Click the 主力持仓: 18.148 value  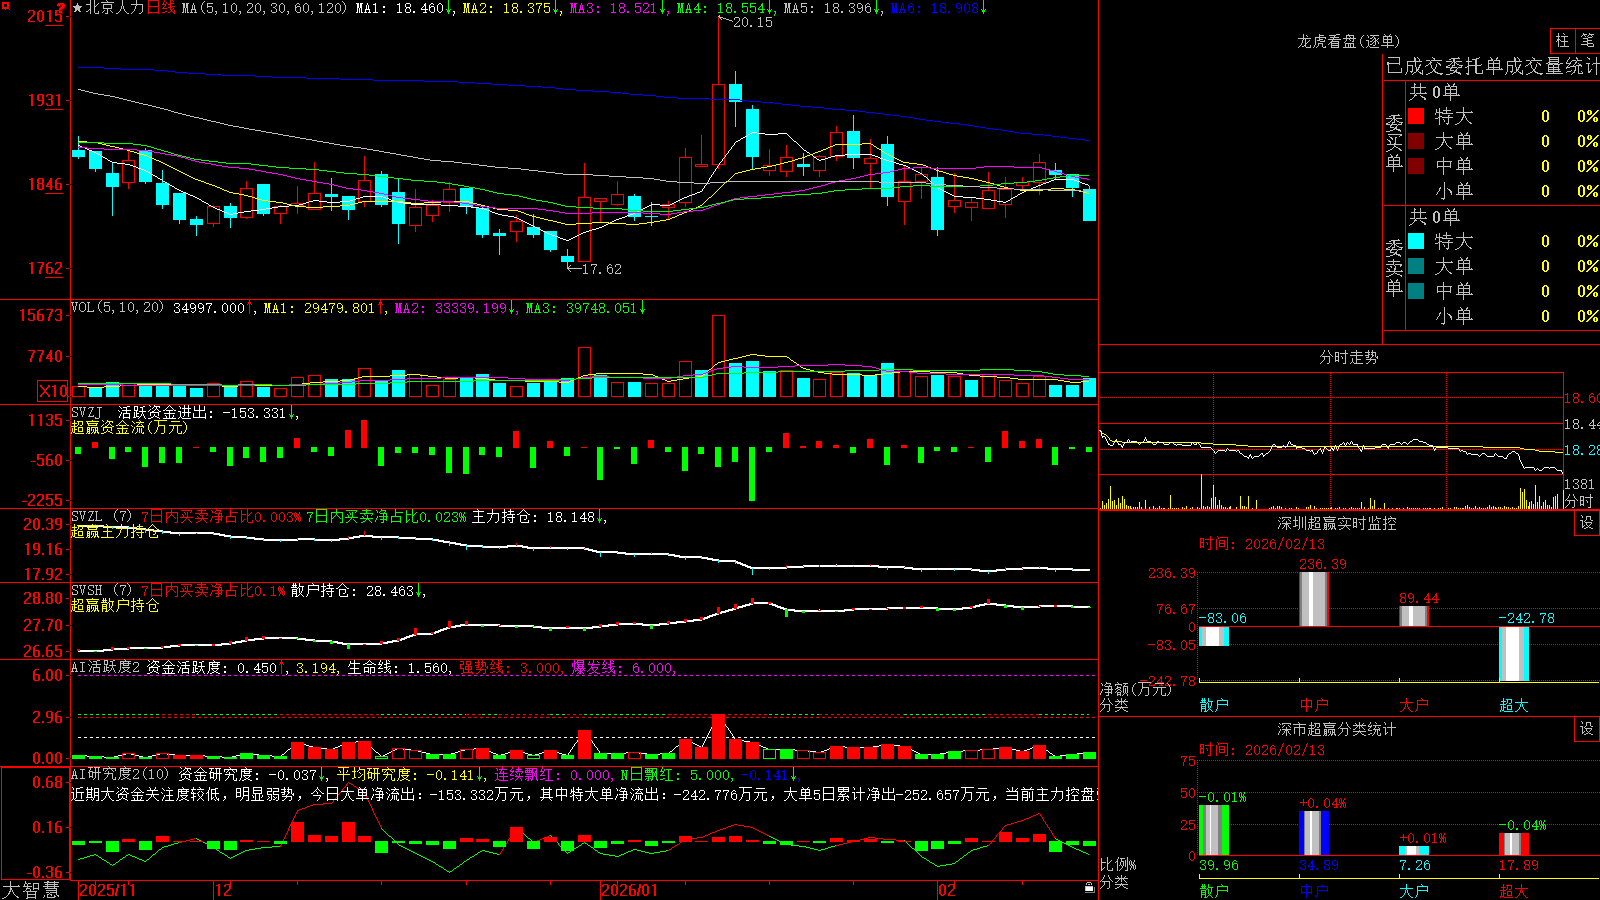coord(533,517)
